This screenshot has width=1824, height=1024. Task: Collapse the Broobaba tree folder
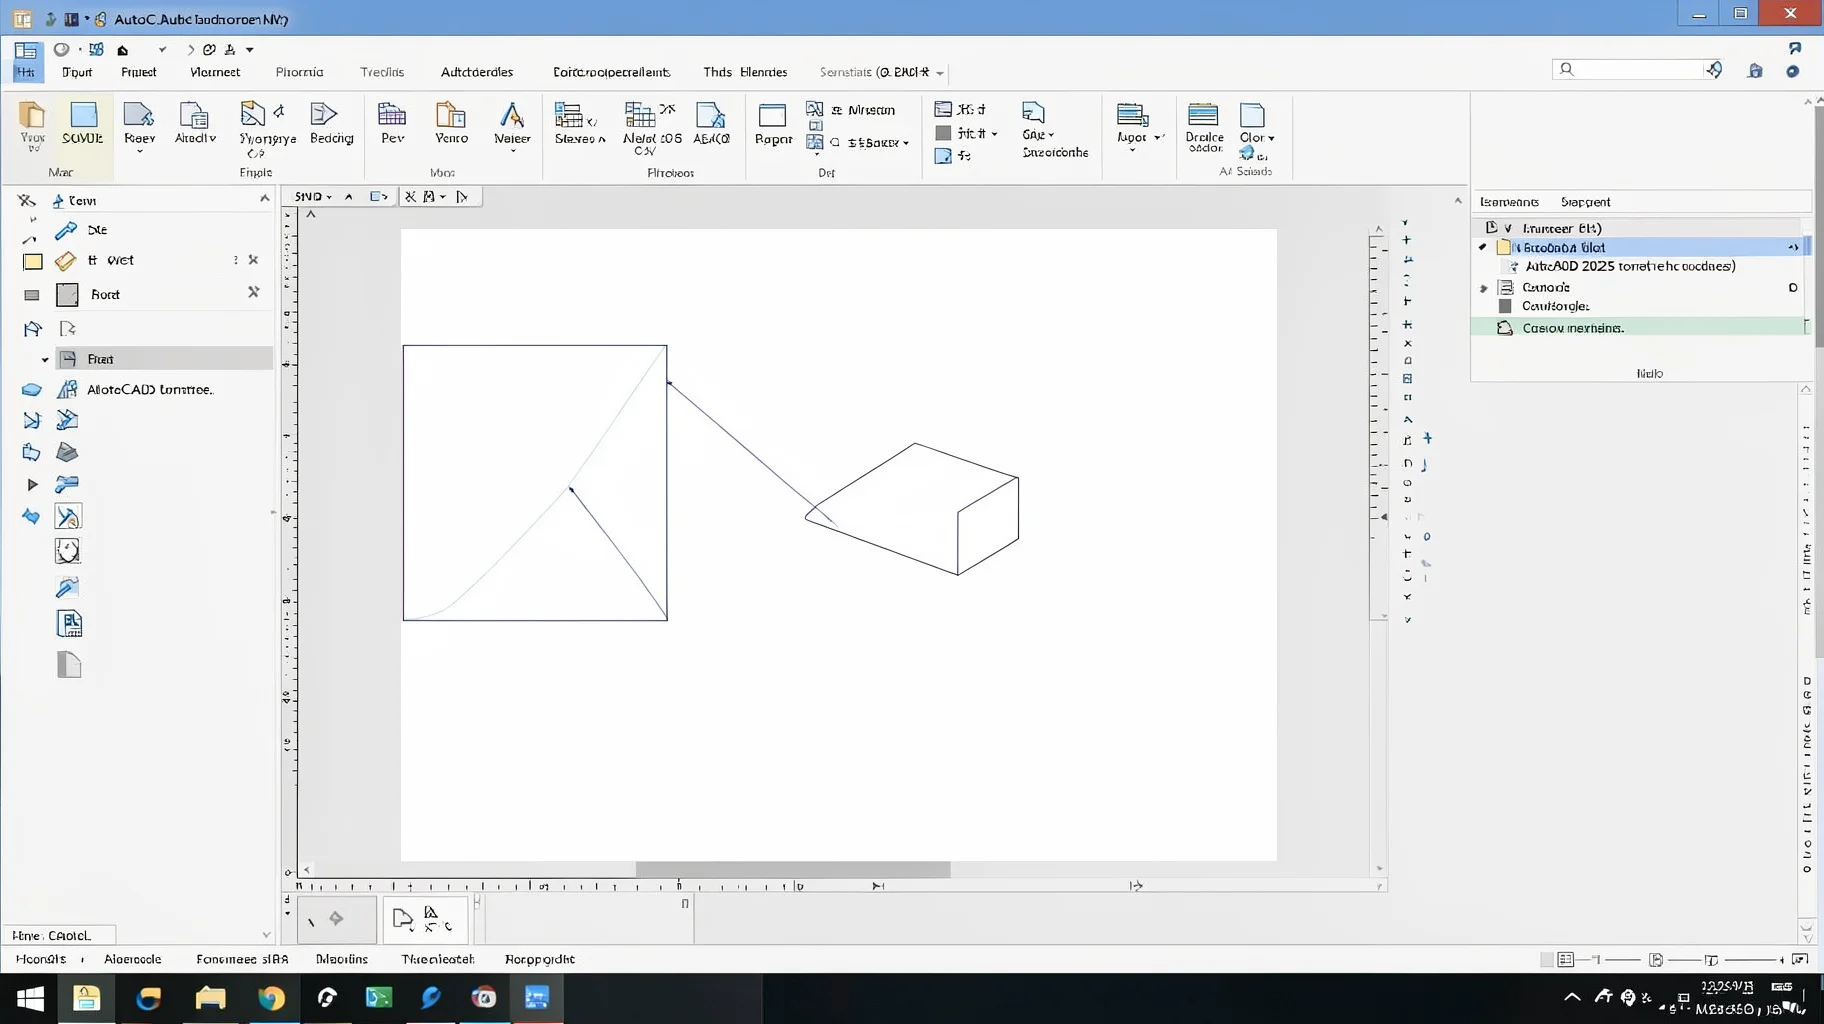click(x=1483, y=247)
